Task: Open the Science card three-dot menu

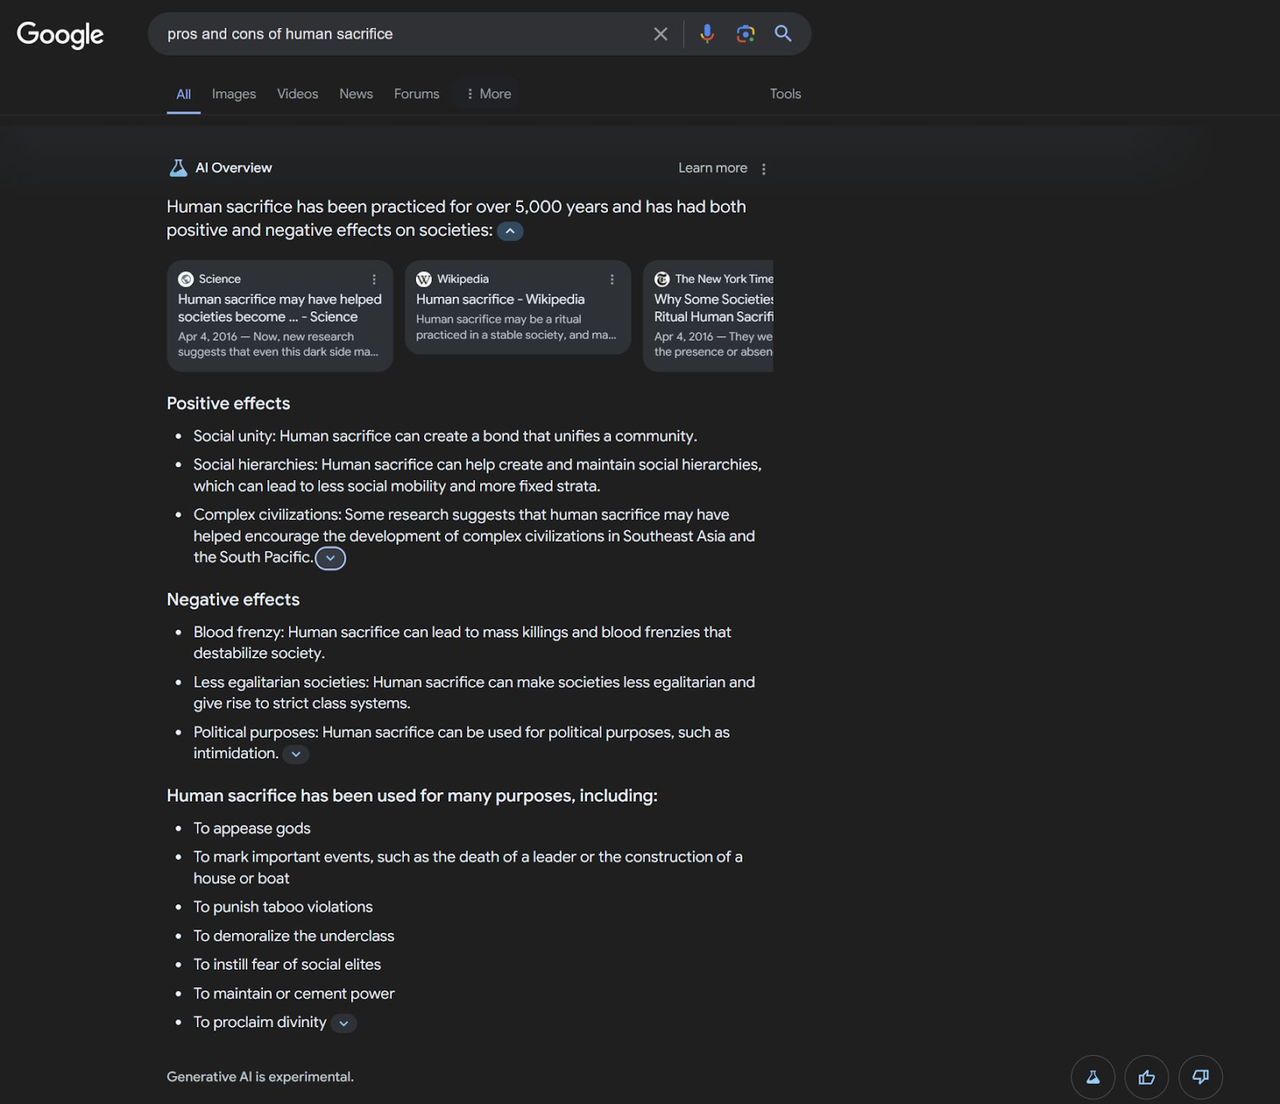Action: tap(374, 279)
